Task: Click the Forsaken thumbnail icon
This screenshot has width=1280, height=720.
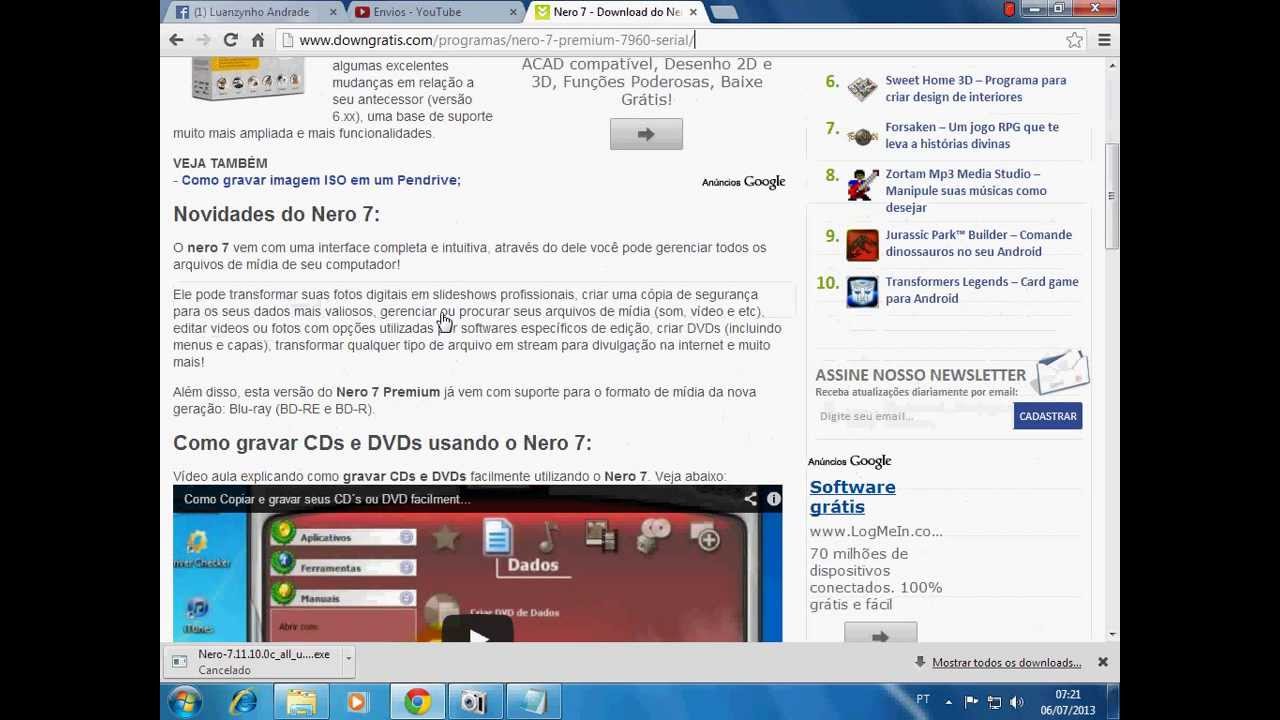Action: click(x=862, y=136)
